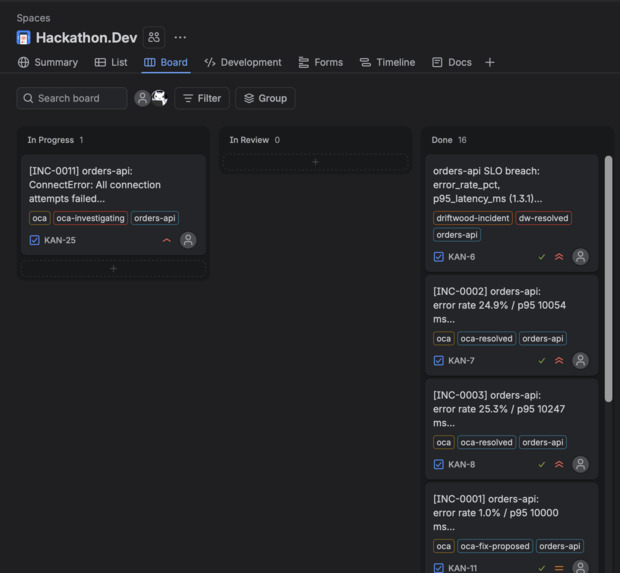The height and width of the screenshot is (573, 620).
Task: Click the dw-resolved label
Action: point(543,218)
